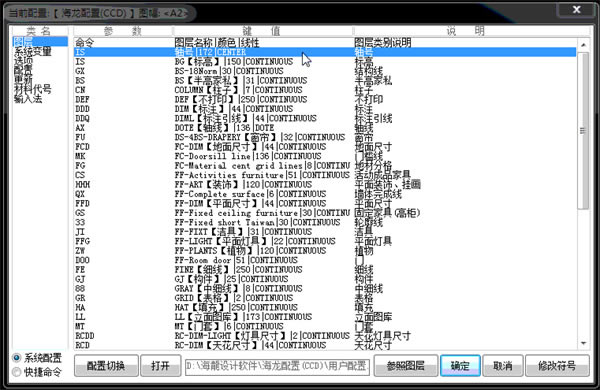Click the 配置切换 button
The image size is (600, 390).
[106, 366]
